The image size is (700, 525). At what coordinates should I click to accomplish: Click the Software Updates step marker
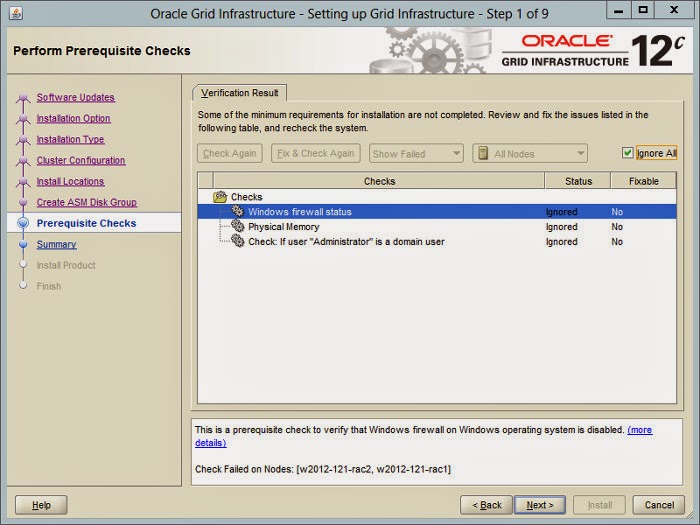pyautogui.click(x=23, y=98)
